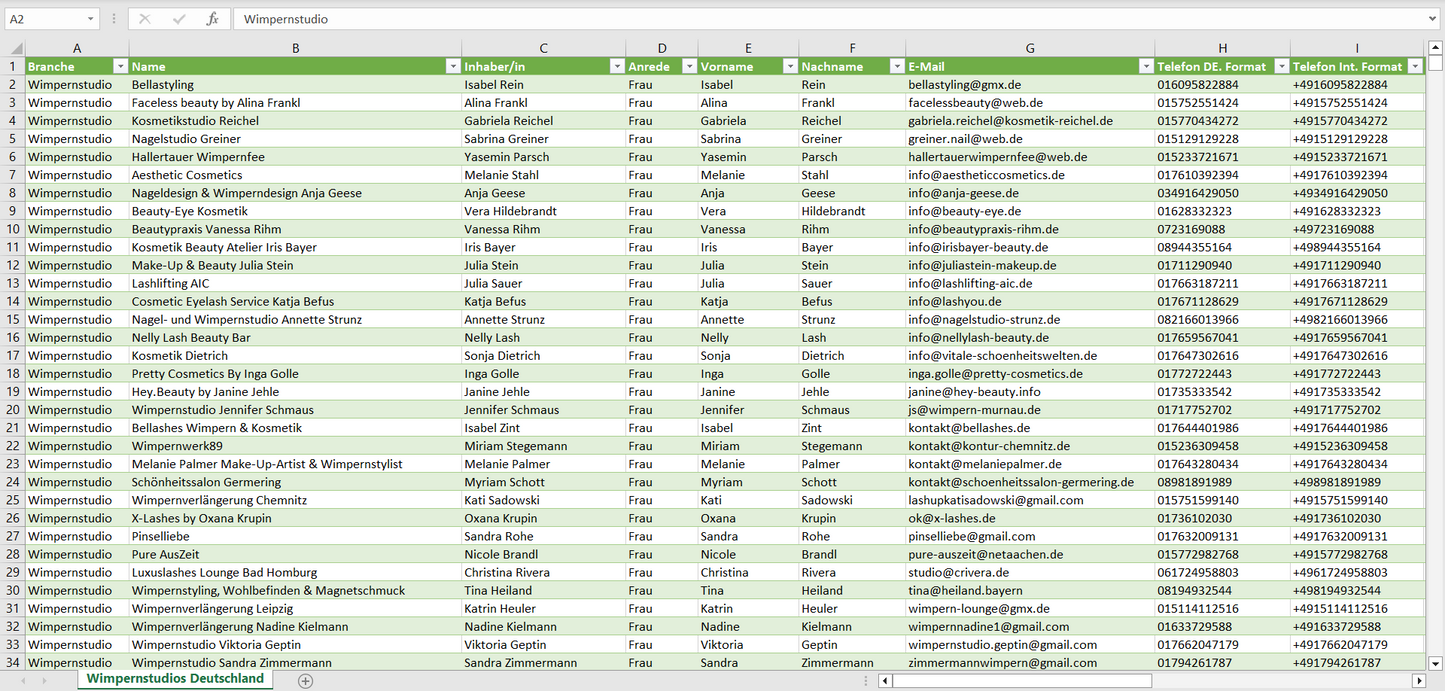This screenshot has width=1445, height=691.
Task: Click the Enter checkmark icon in formula bar
Action: [179, 19]
